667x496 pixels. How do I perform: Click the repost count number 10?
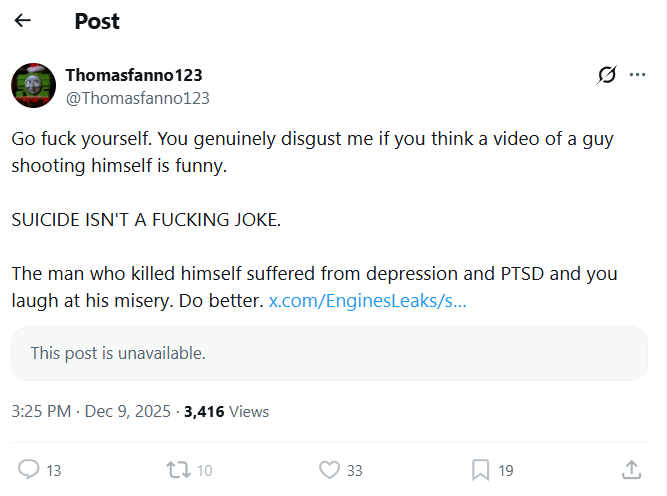pos(204,470)
